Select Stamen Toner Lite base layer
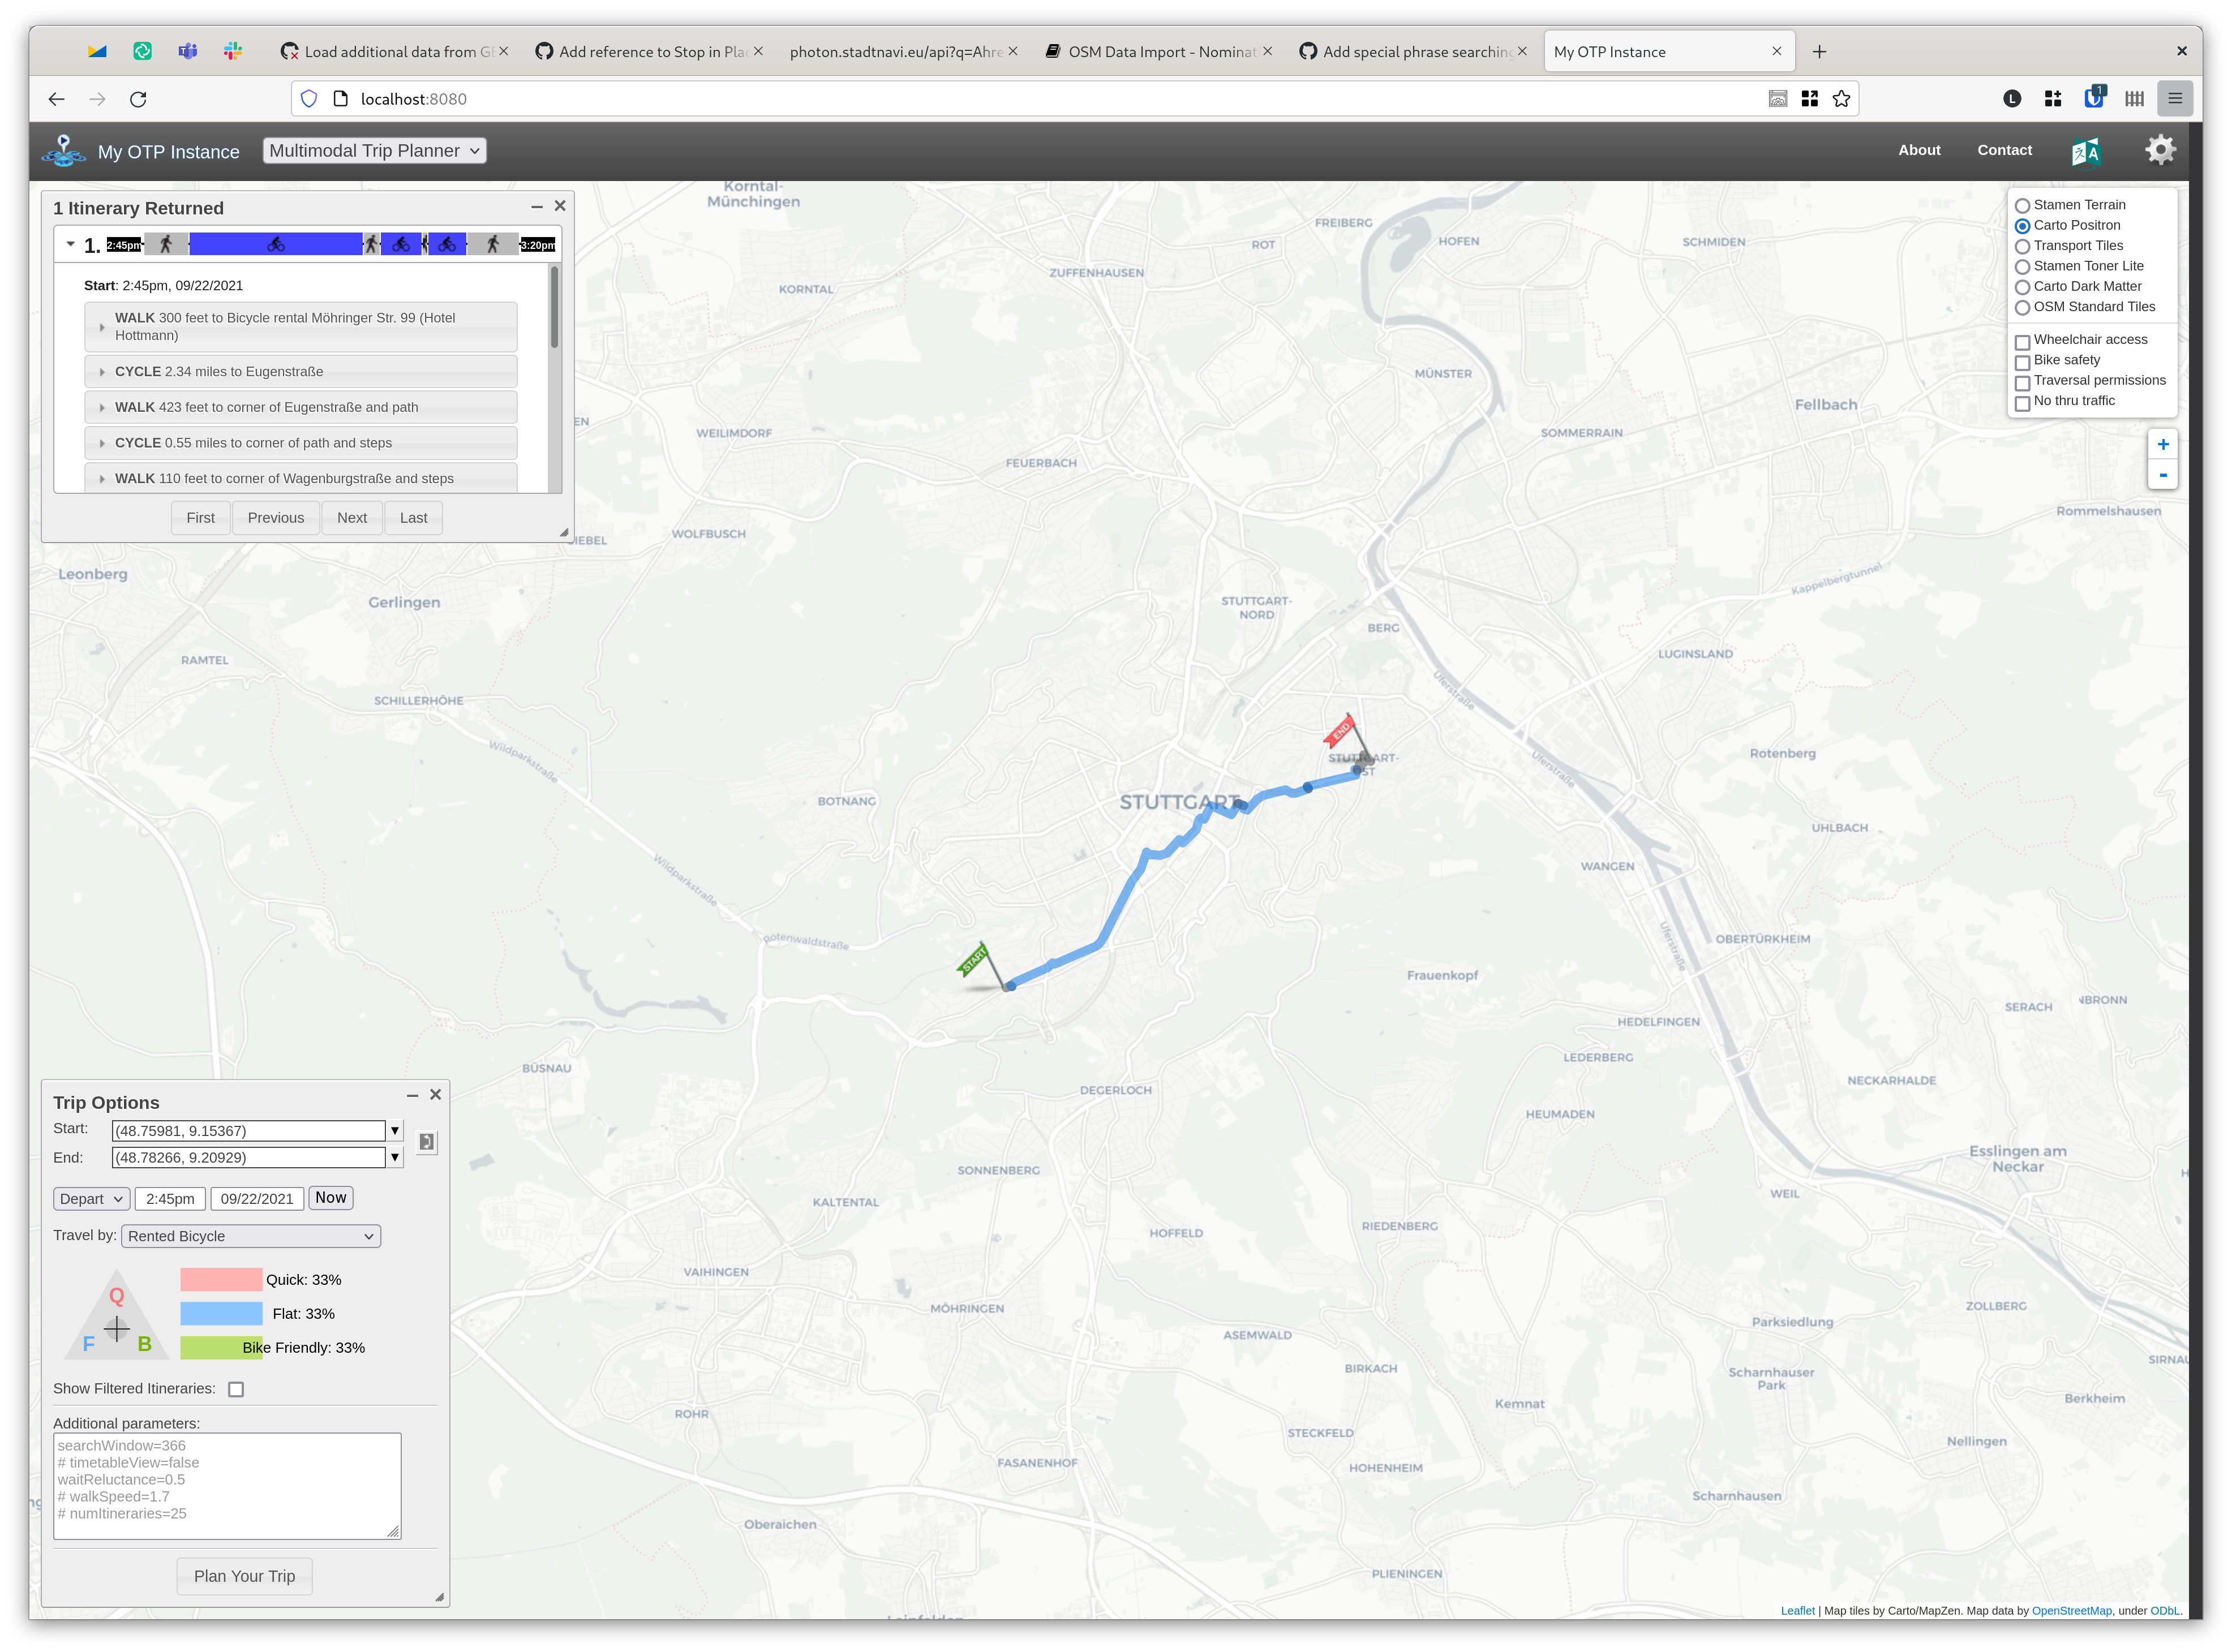 point(2022,267)
